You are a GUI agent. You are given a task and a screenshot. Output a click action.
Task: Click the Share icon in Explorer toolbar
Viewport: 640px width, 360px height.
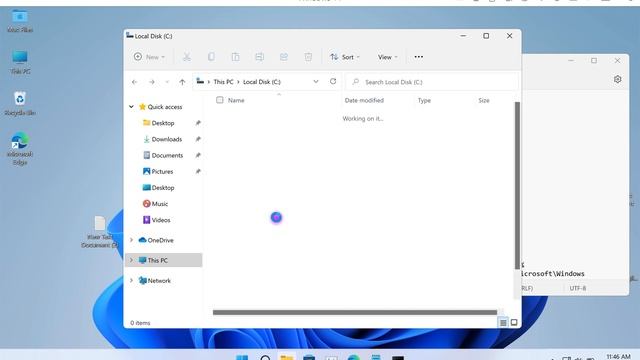coord(284,57)
